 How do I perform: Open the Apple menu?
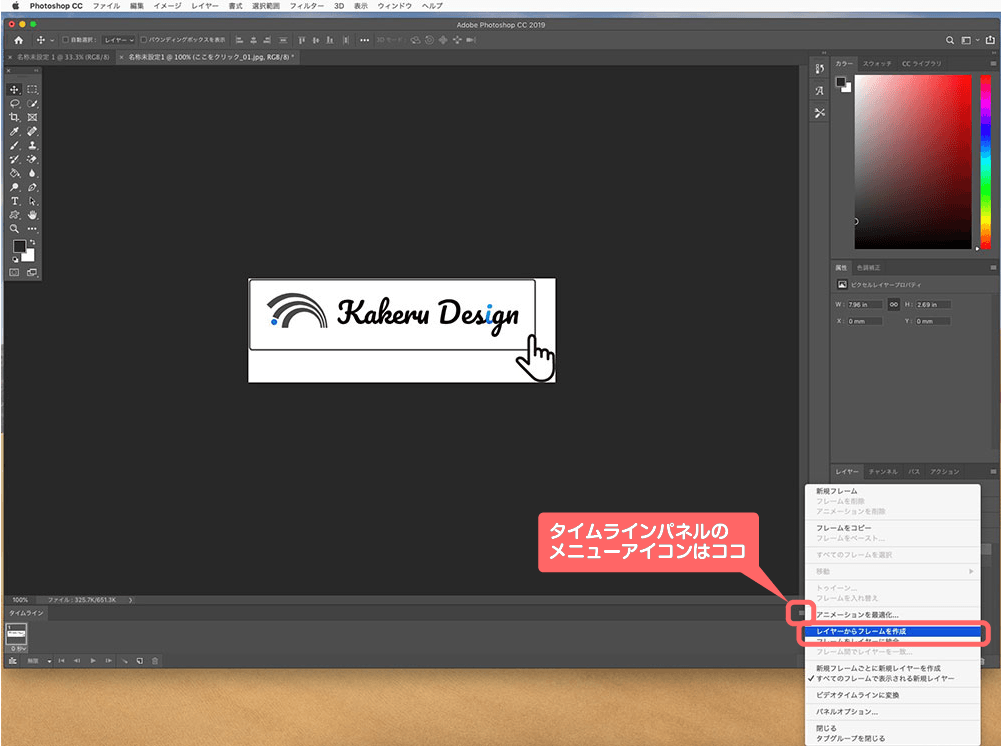tap(16, 6)
